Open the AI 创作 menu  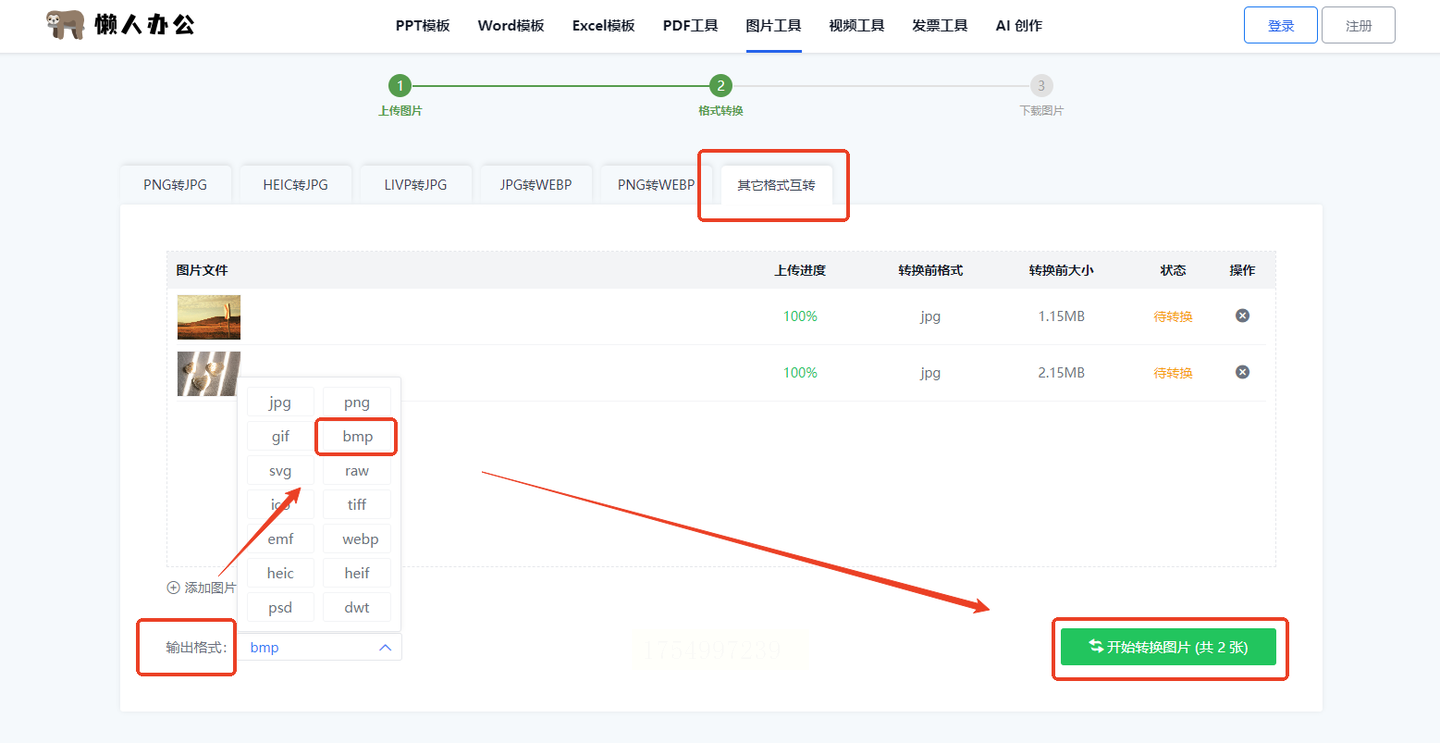[1019, 26]
